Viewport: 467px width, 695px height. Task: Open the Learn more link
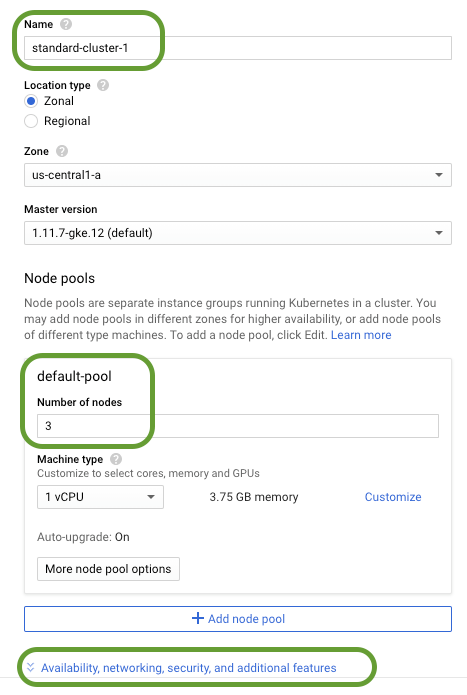click(361, 335)
